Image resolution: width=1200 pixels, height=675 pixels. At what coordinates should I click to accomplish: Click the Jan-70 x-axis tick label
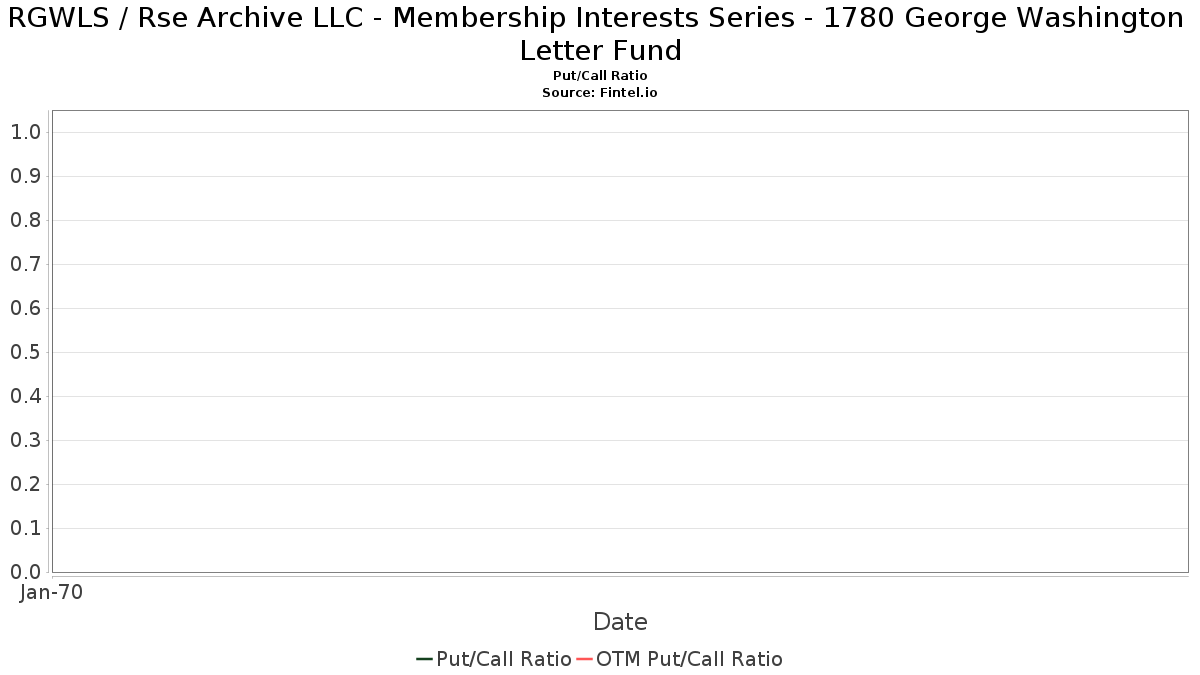click(52, 592)
